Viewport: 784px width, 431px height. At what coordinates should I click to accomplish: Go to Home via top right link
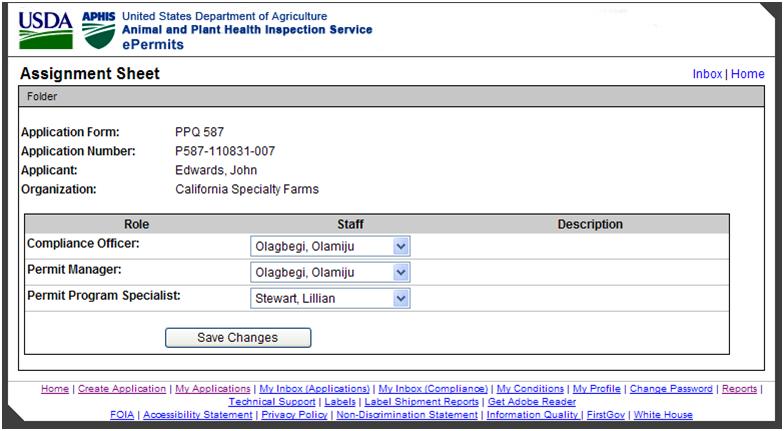pyautogui.click(x=747, y=74)
